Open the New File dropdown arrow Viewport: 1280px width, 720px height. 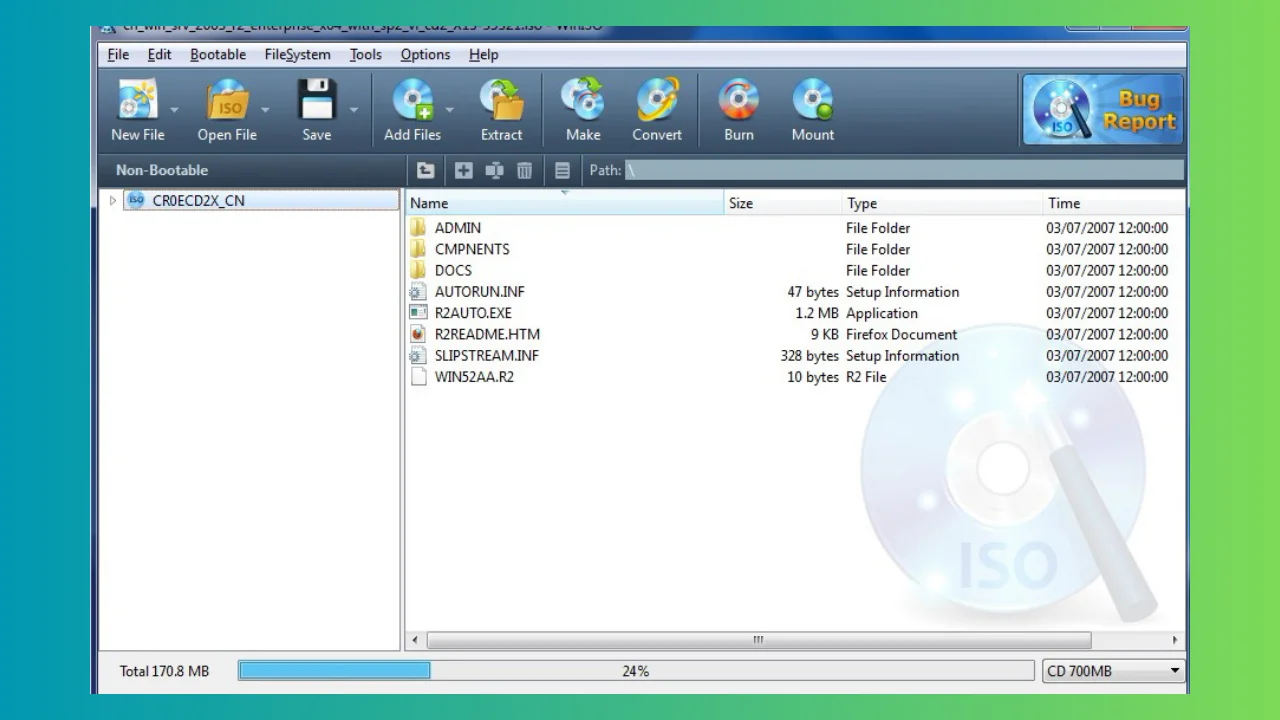pos(174,109)
